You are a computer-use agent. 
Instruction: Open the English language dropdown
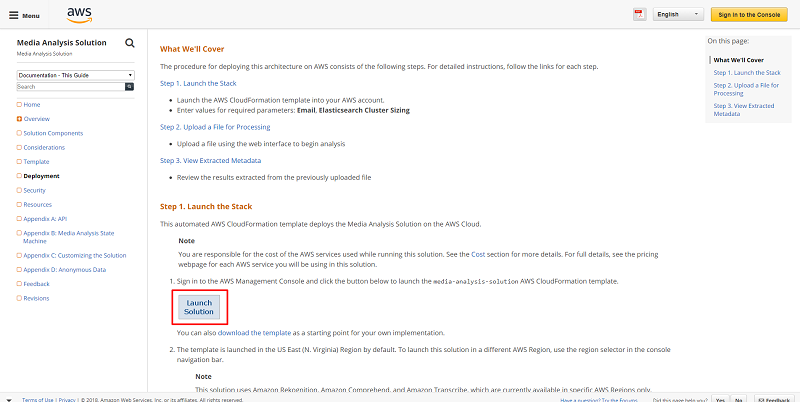pyautogui.click(x=678, y=14)
